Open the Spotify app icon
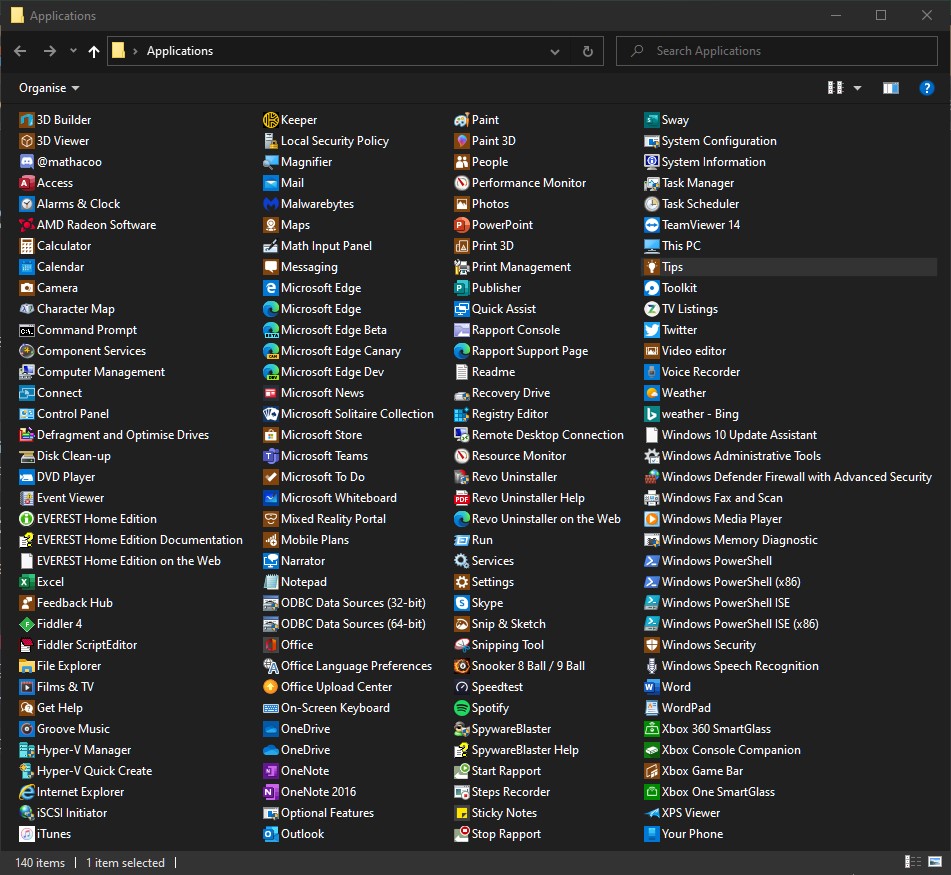The height and width of the screenshot is (875, 951). point(462,708)
